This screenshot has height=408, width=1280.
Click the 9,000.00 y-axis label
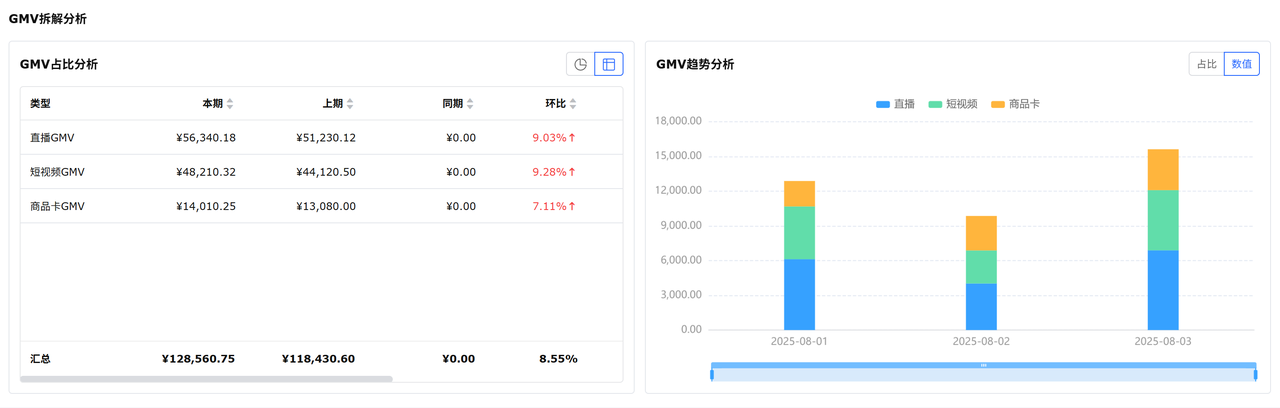click(681, 225)
